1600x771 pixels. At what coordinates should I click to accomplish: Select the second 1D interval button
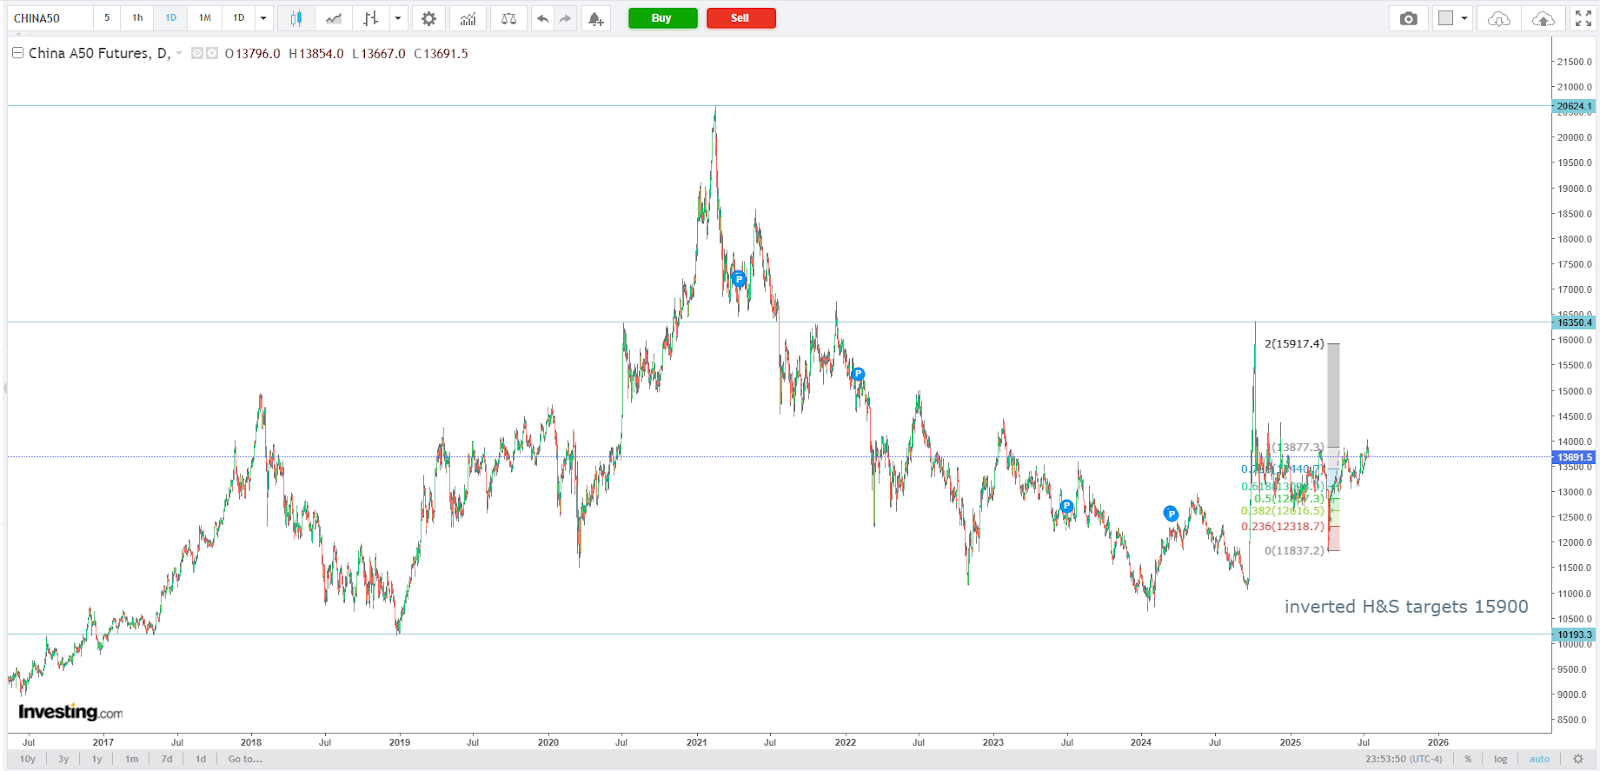[x=239, y=18]
